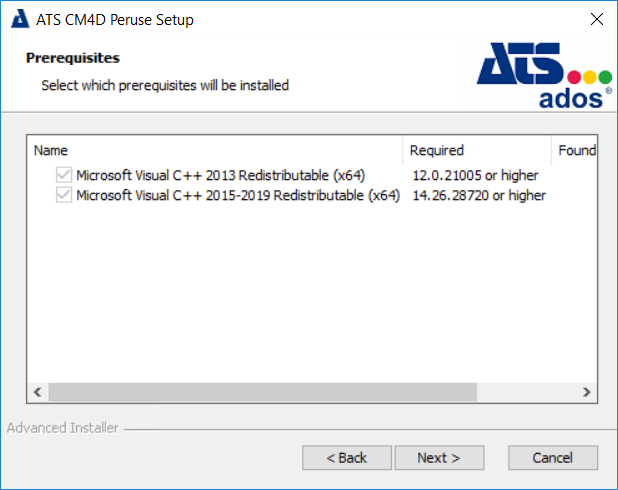Viewport: 618px width, 490px height.
Task: Toggle Visual C++ 2013 Redistributable checkbox
Action: (64, 176)
